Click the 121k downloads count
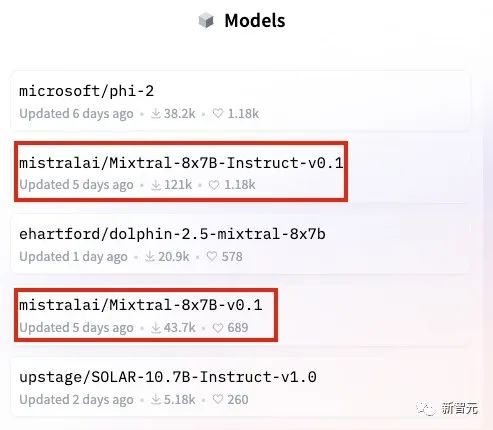Screen dimensions: 493x430 [178, 185]
